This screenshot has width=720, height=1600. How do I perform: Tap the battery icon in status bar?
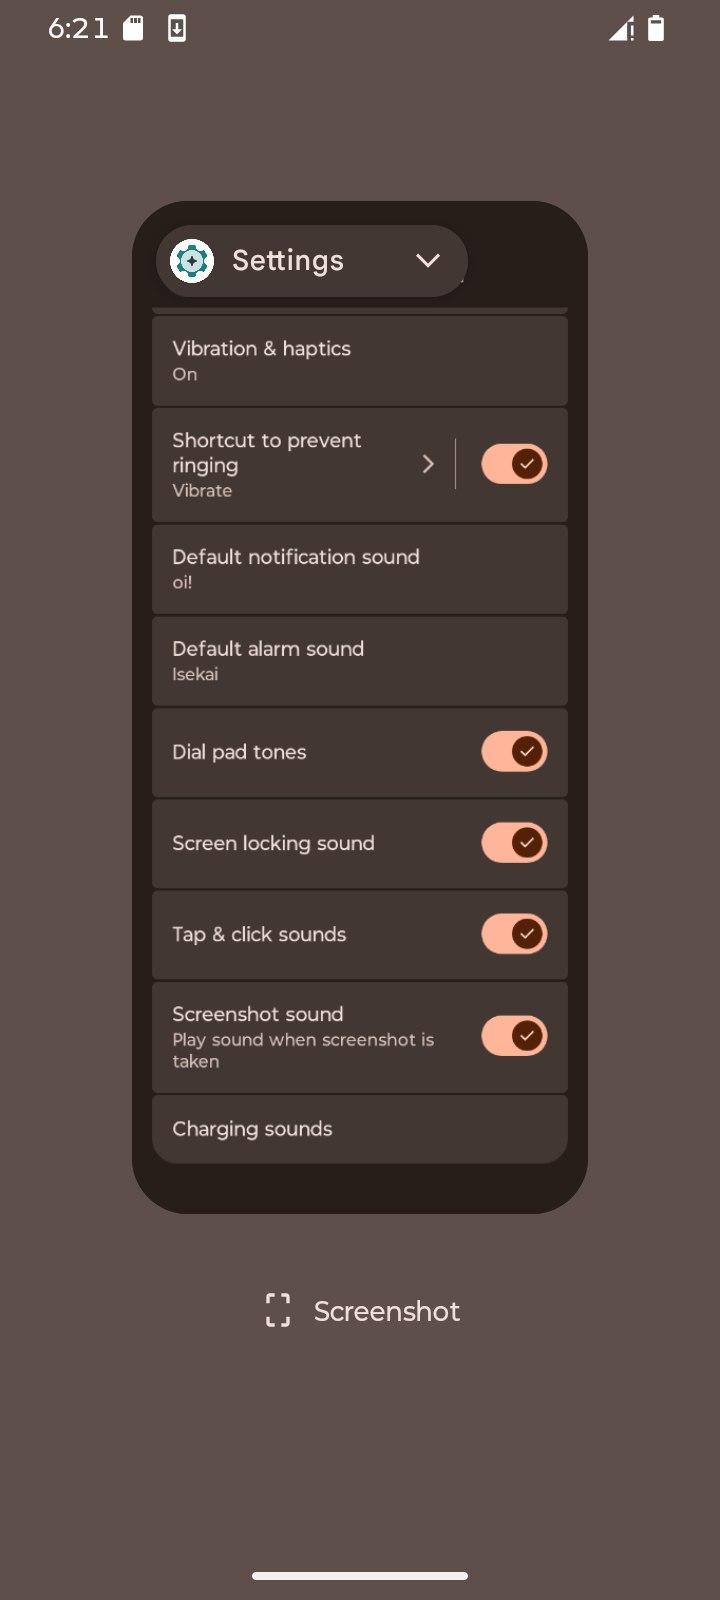pos(656,28)
